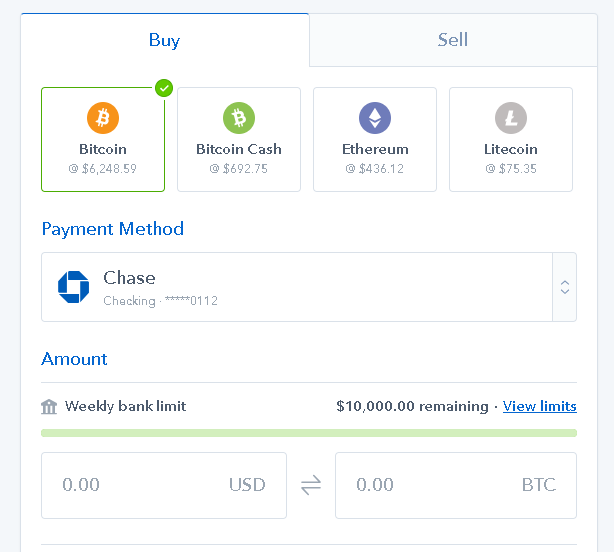
Task: Click the orange Bitcoin logo icon
Action: click(103, 118)
